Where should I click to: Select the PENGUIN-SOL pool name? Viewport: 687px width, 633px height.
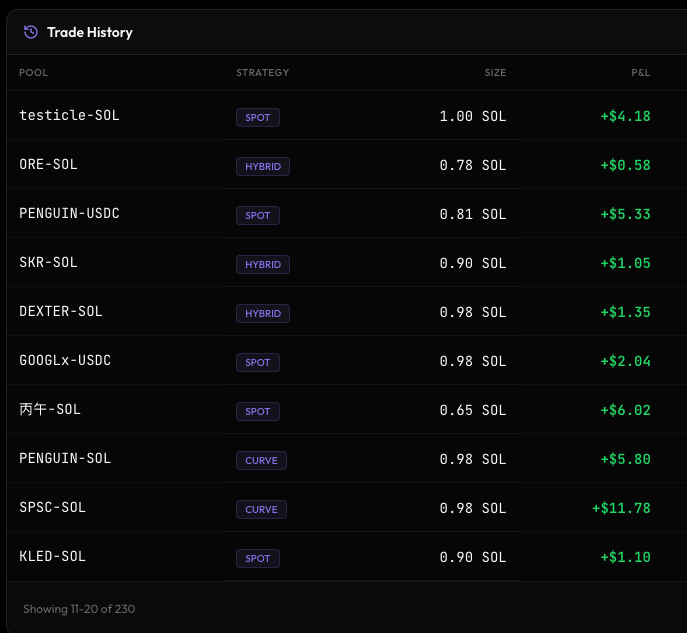point(65,459)
